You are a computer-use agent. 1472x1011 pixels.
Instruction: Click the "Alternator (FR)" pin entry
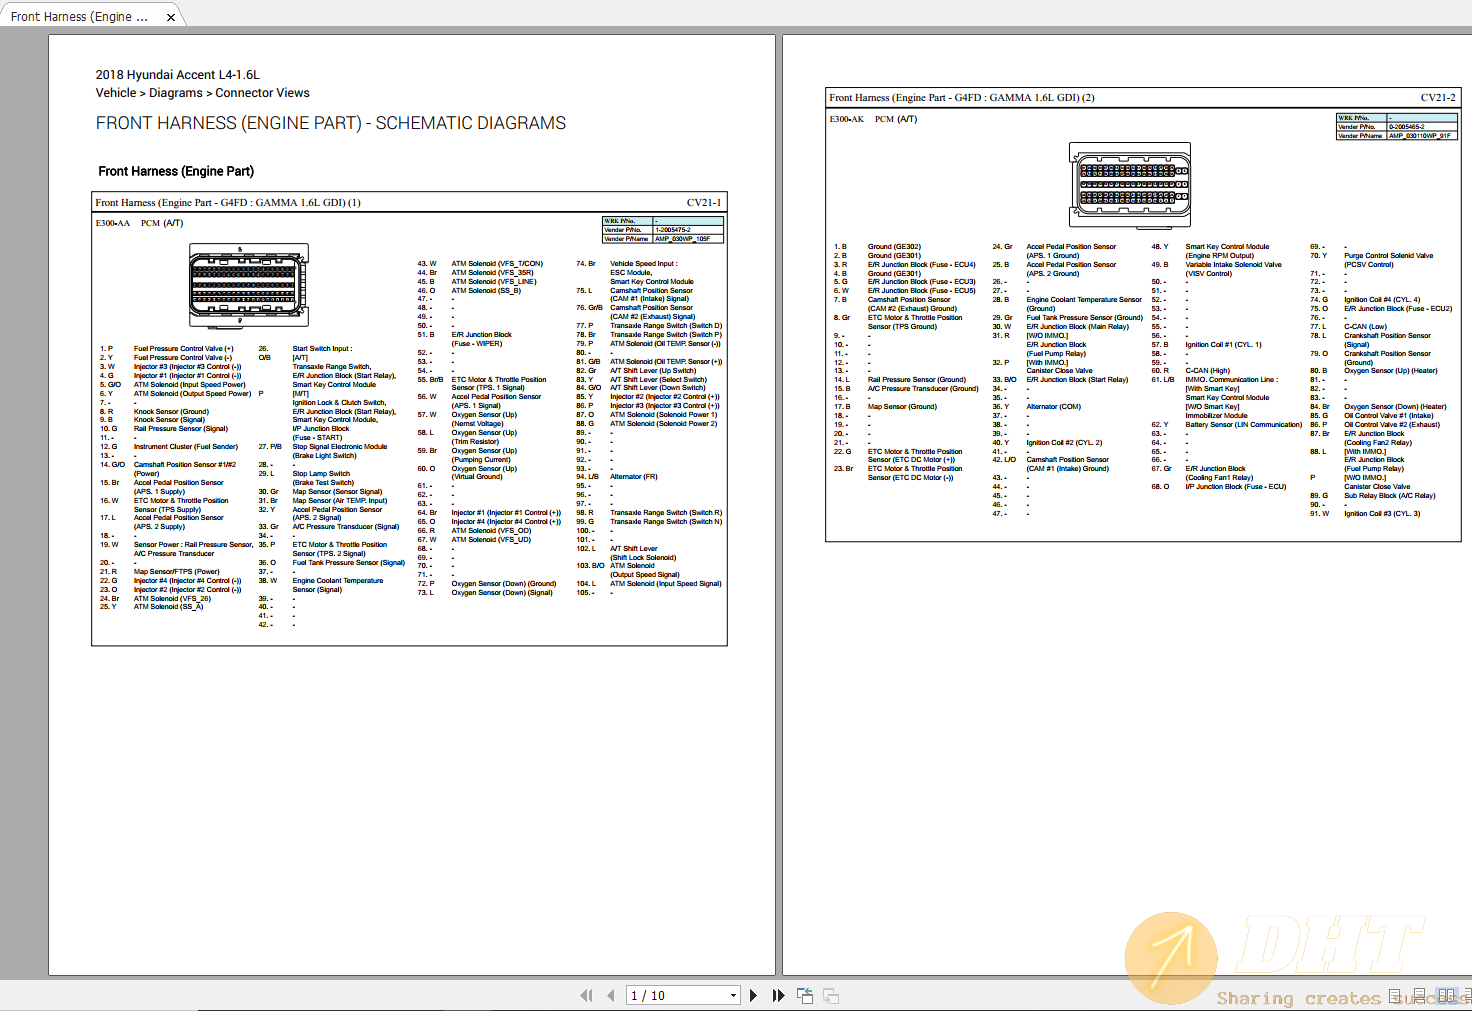coord(634,477)
